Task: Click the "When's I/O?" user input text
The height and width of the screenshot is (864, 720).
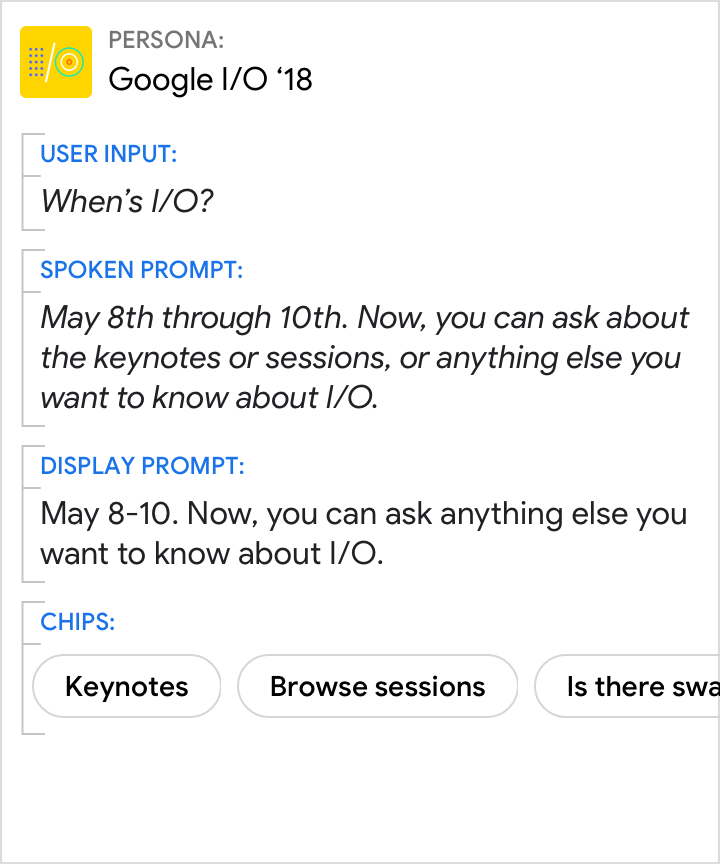Action: 127,201
